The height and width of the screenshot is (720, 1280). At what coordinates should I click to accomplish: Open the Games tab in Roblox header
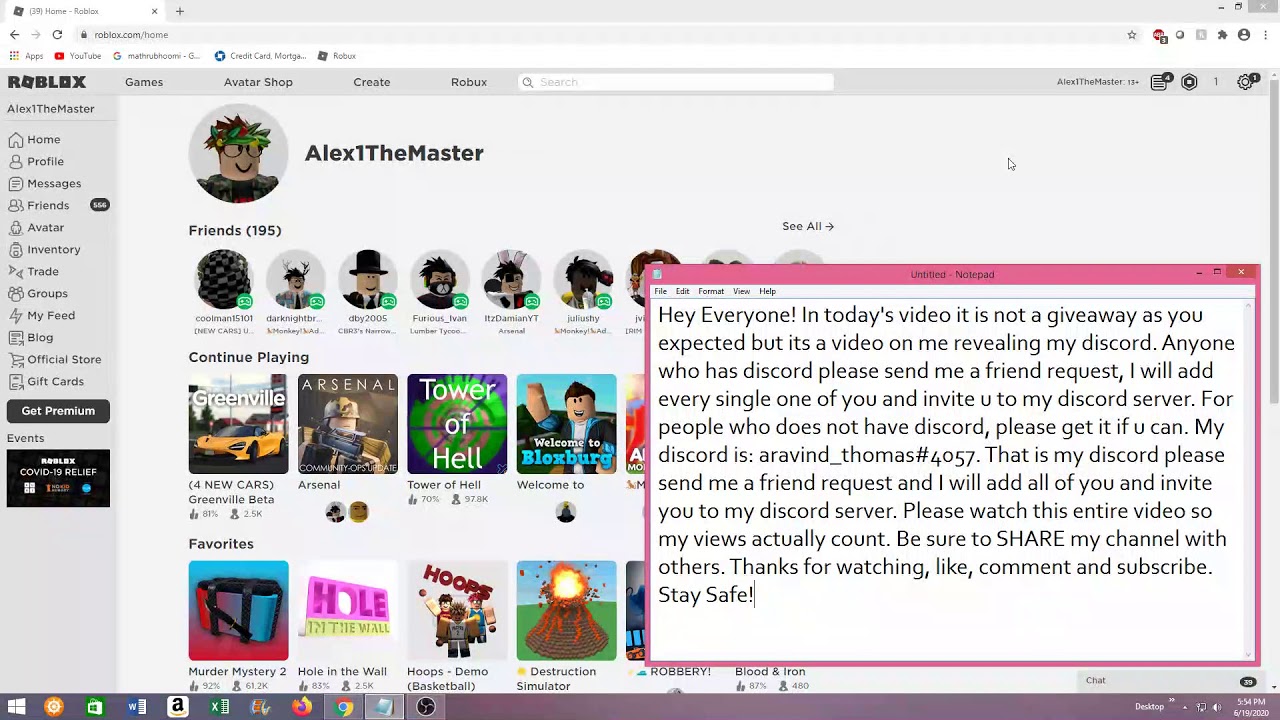144,82
